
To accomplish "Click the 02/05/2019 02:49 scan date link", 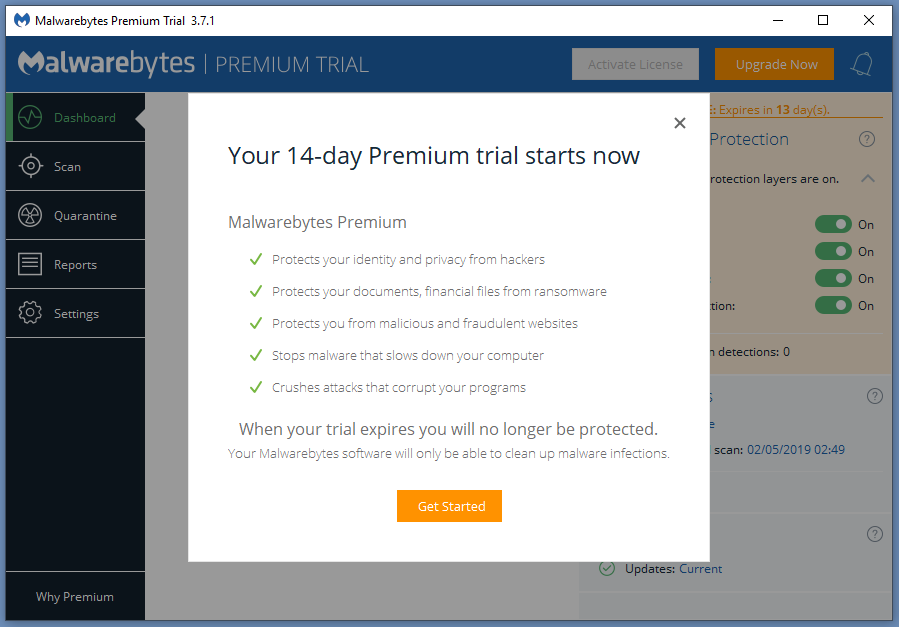I will [796, 450].
